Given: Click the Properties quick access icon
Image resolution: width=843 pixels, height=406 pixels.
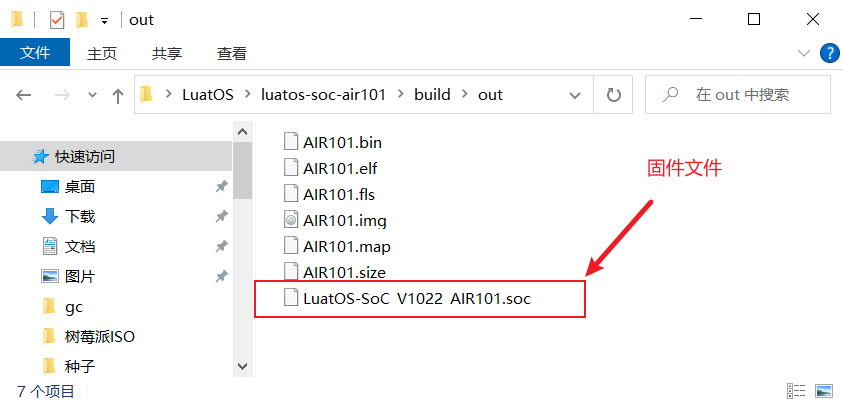Looking at the screenshot, I should [x=56, y=19].
